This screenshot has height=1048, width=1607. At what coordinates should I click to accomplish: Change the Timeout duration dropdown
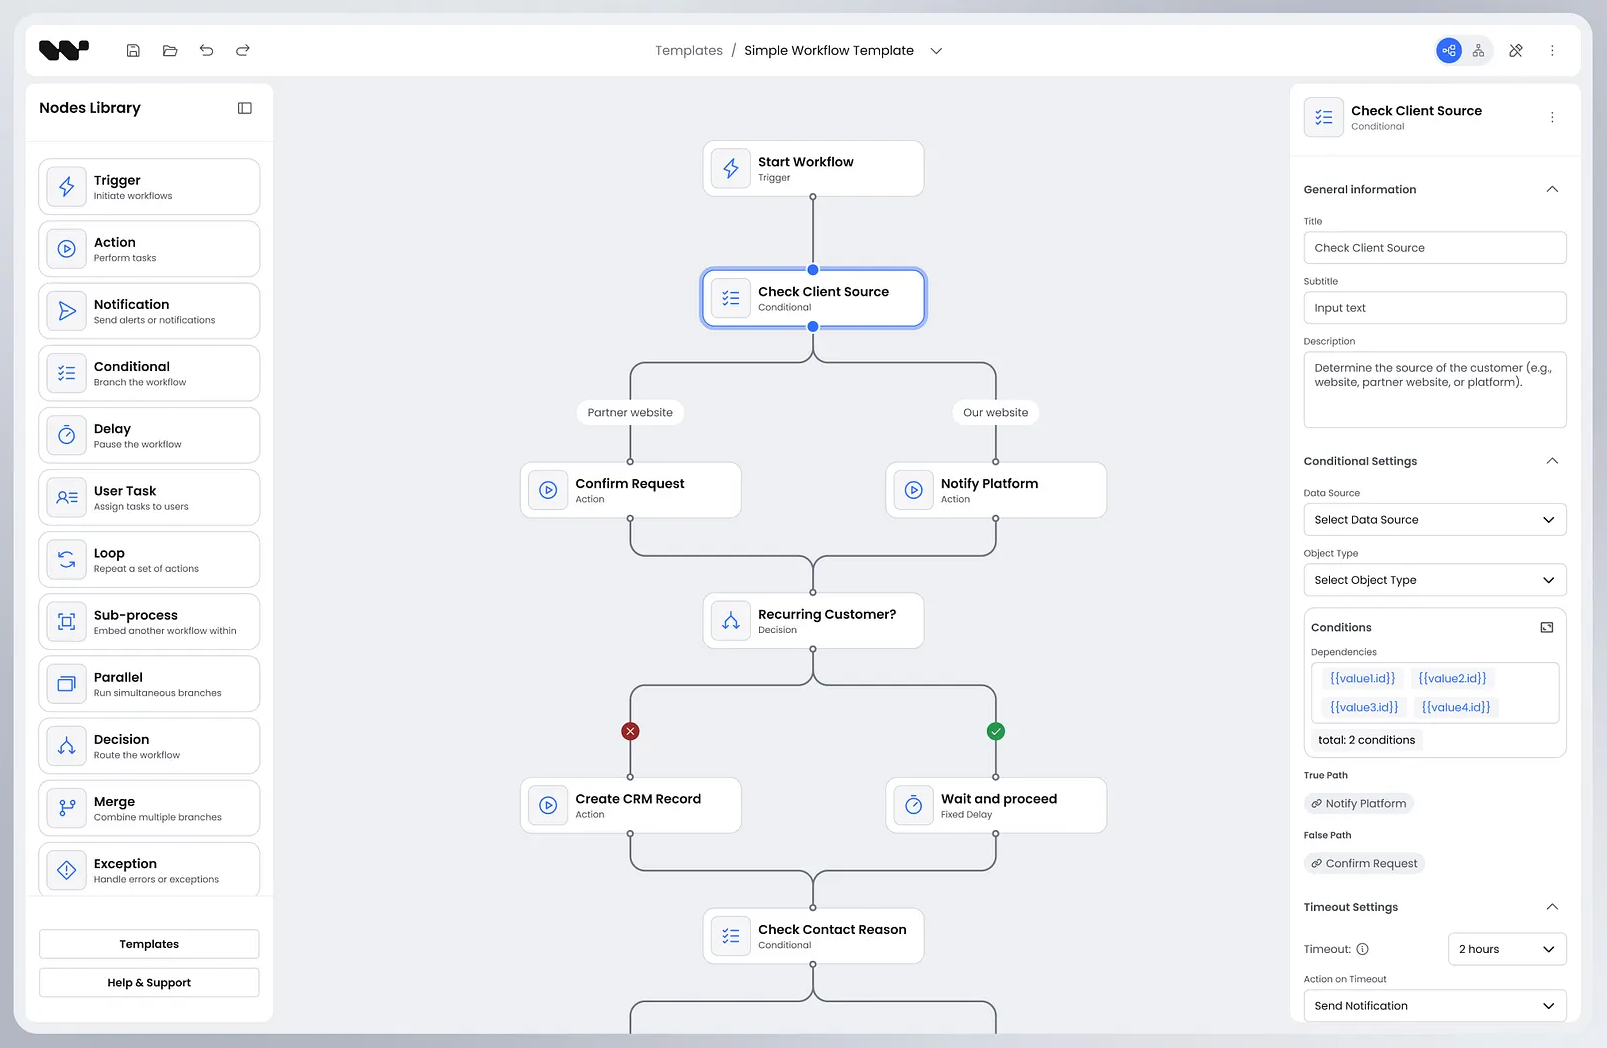(1506, 949)
